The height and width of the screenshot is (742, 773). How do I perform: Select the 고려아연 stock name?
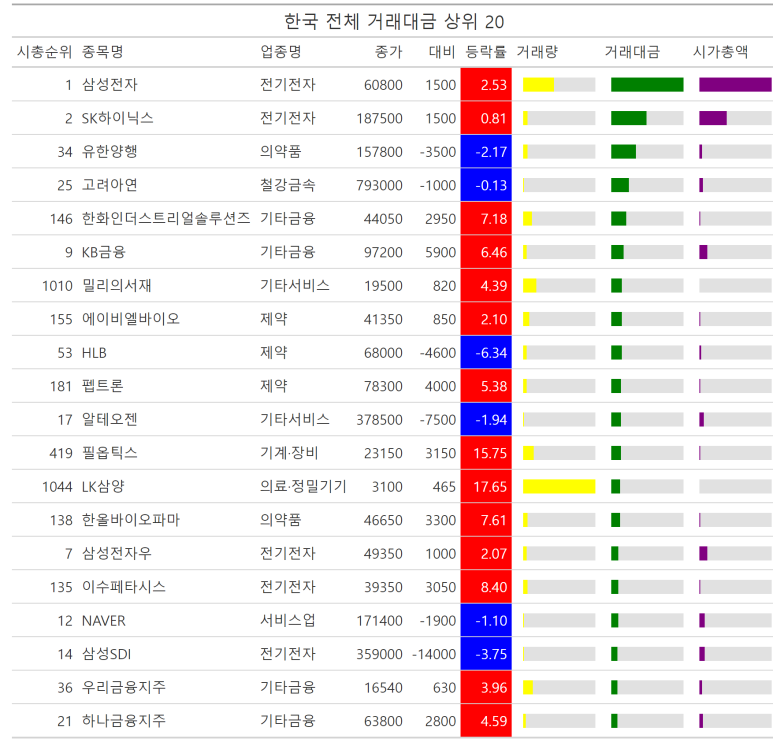pos(109,185)
